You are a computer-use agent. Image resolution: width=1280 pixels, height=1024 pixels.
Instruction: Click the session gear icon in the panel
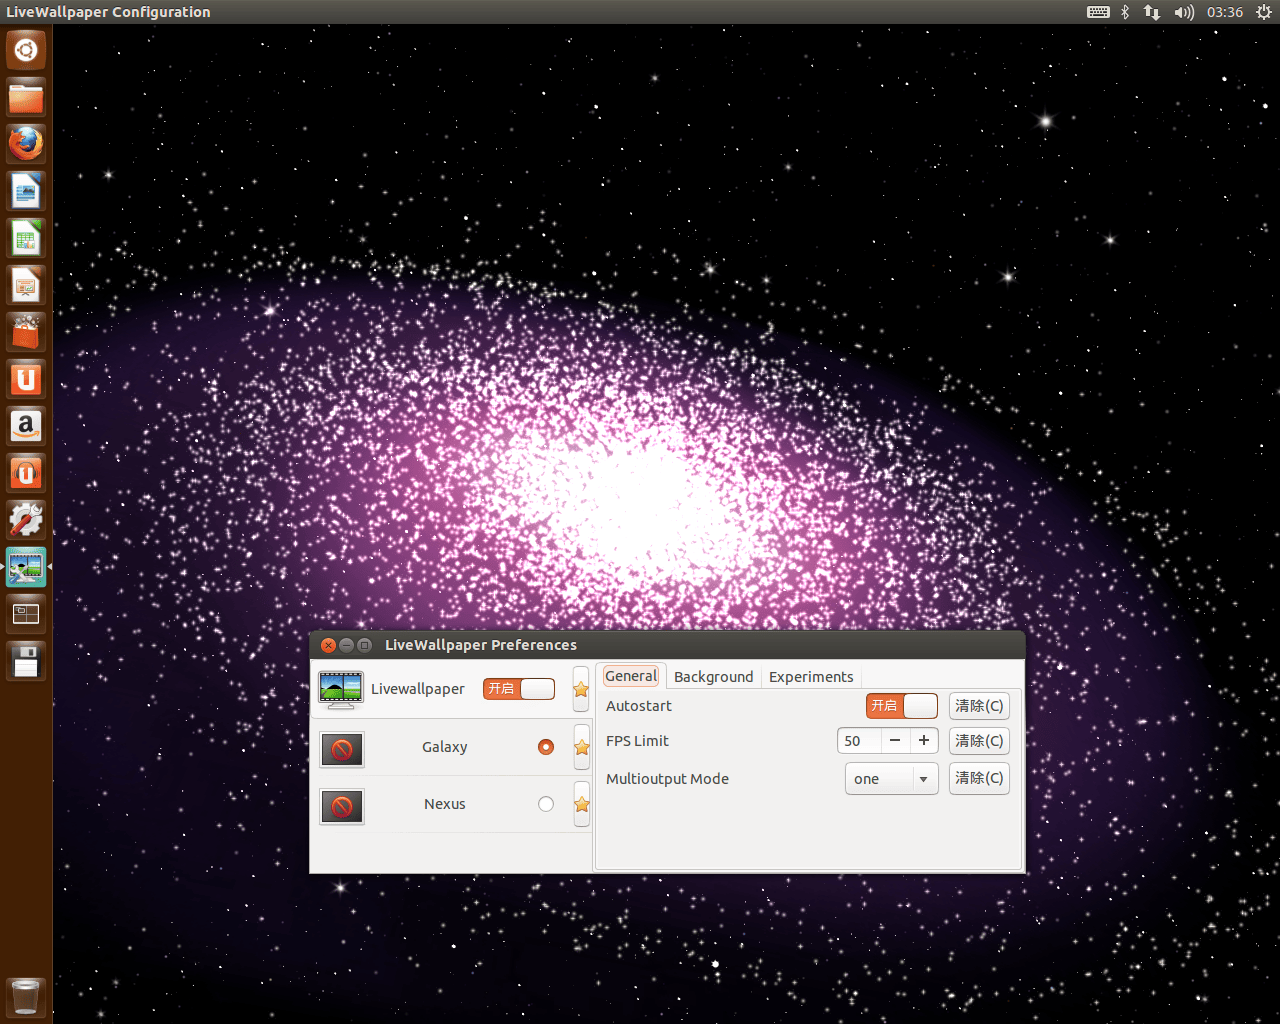(x=1262, y=12)
